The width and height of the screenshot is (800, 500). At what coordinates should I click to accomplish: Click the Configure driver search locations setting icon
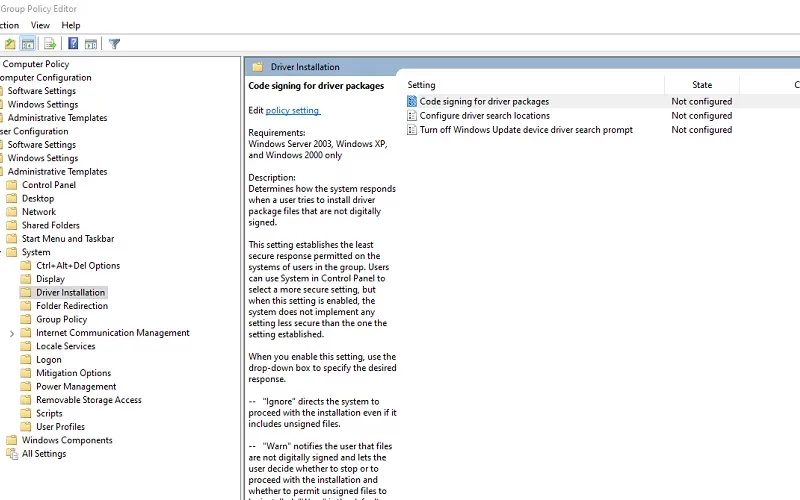click(x=412, y=116)
